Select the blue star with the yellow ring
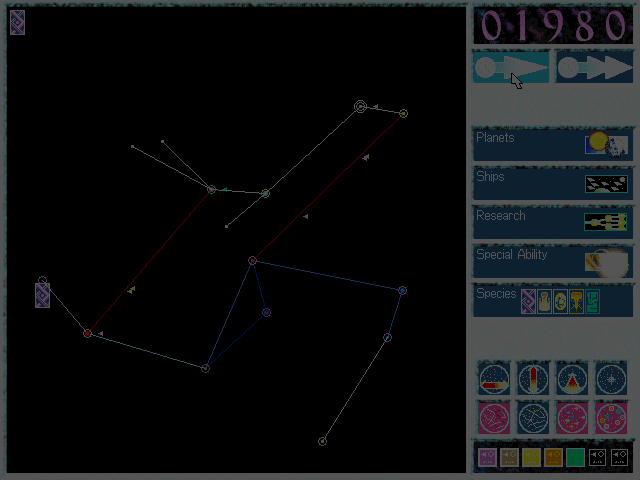The height and width of the screenshot is (480, 640). [266, 193]
